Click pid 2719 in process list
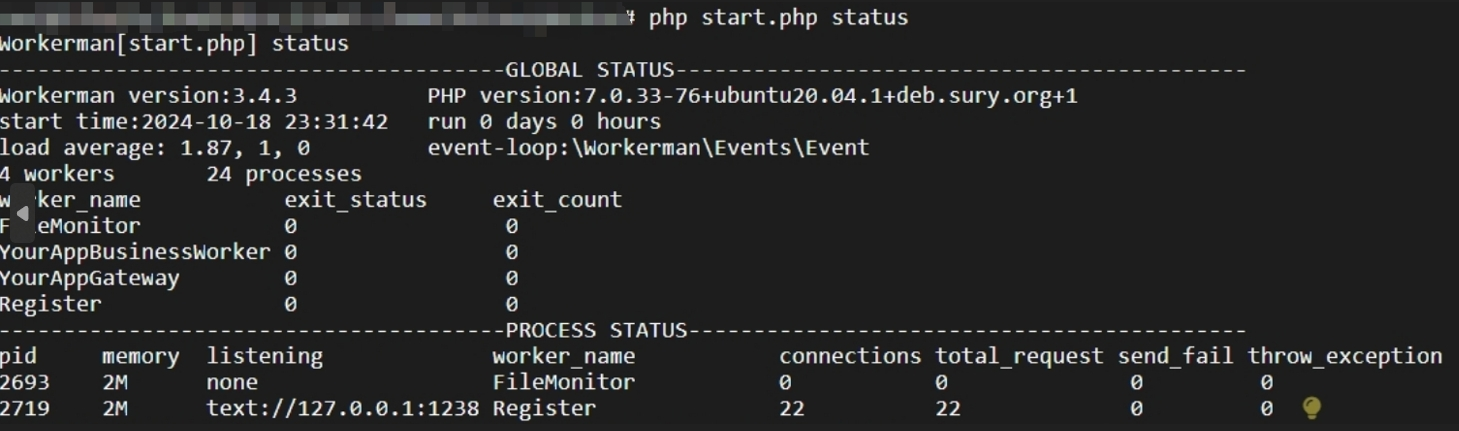 [25, 408]
